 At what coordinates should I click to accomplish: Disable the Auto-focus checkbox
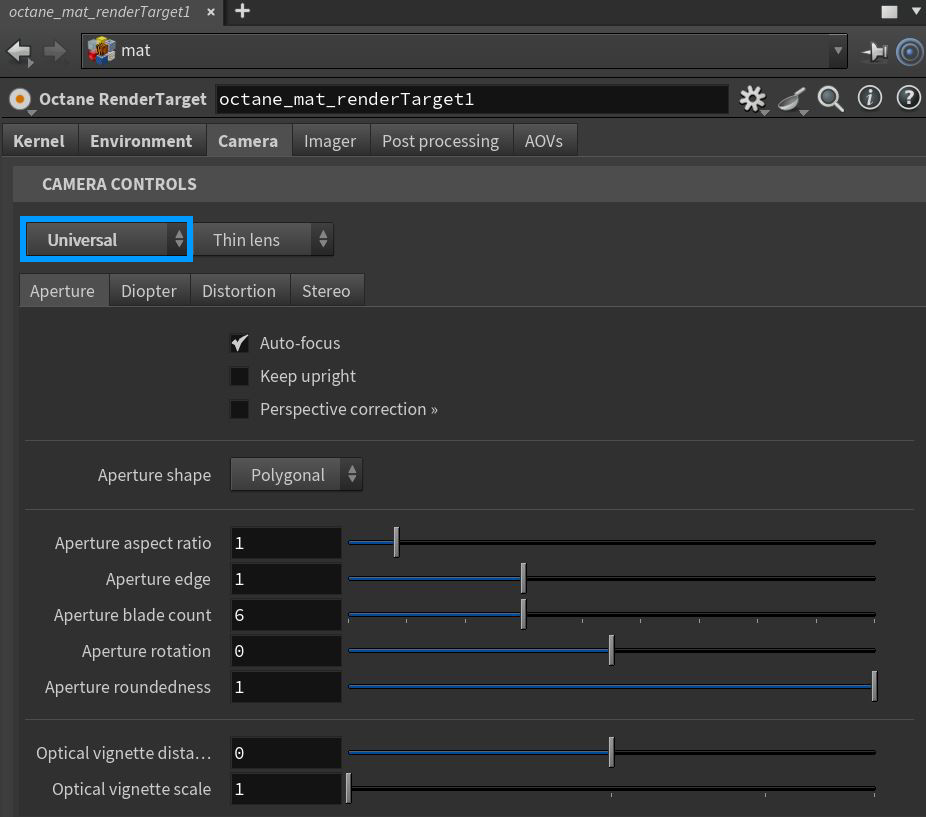(240, 343)
